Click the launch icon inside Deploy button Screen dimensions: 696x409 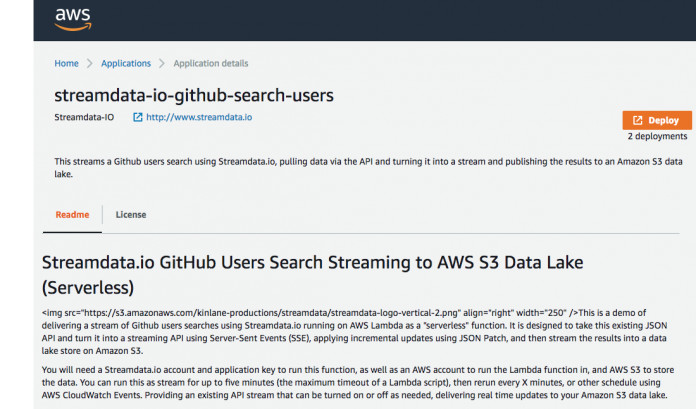(x=636, y=120)
